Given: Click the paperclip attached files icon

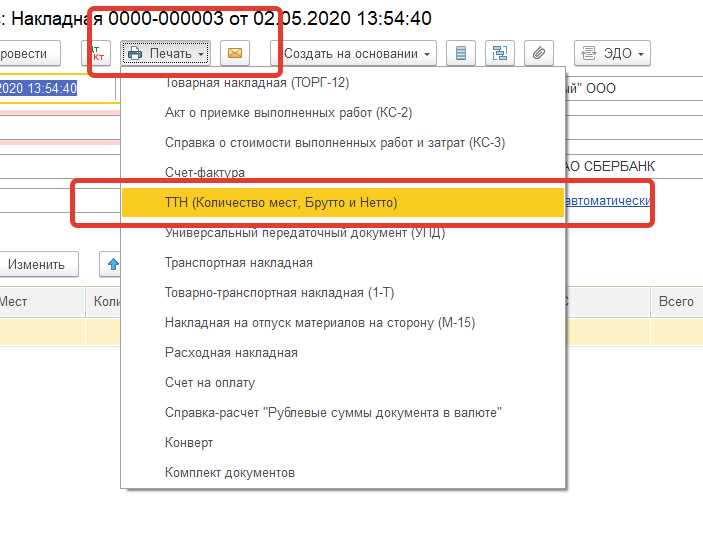Looking at the screenshot, I should pyautogui.click(x=539, y=53).
